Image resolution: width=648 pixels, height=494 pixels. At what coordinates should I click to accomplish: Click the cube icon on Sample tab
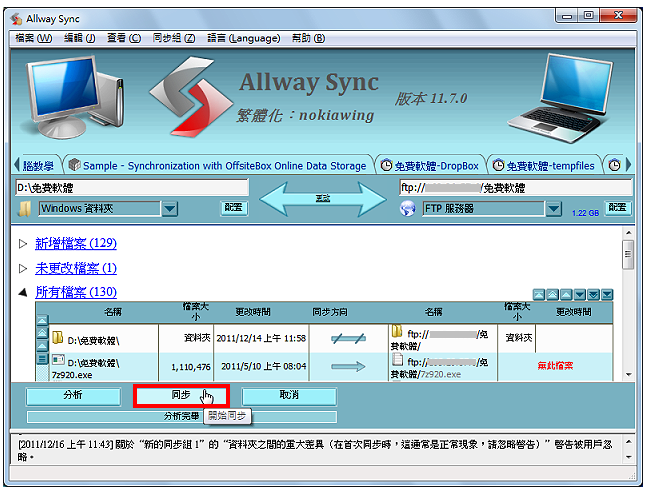tap(74, 165)
